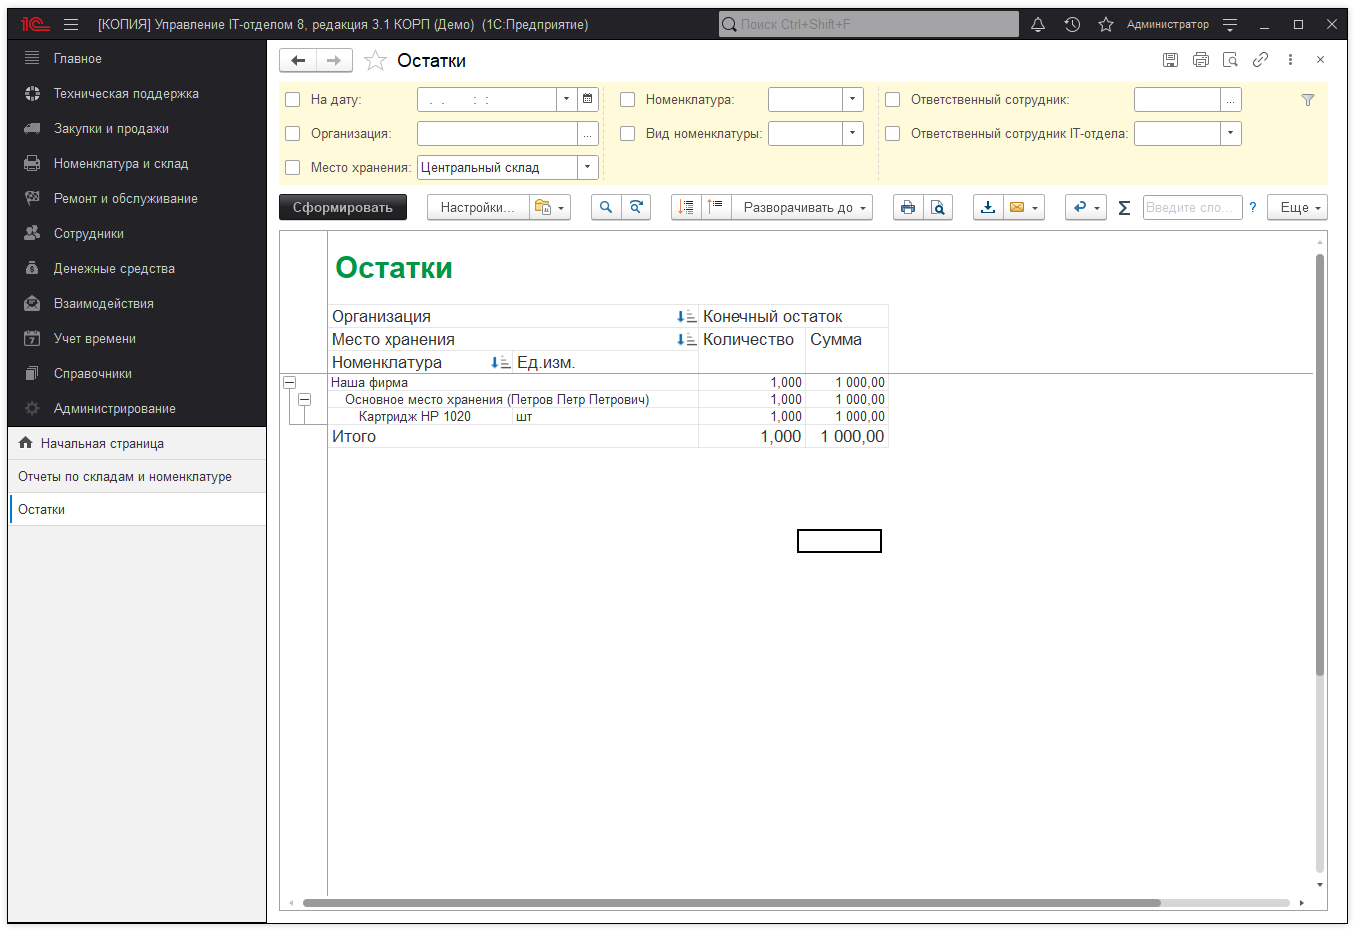This screenshot has height=931, width=1355.
Task: Open the history clock icon in title bar
Action: click(x=1072, y=24)
